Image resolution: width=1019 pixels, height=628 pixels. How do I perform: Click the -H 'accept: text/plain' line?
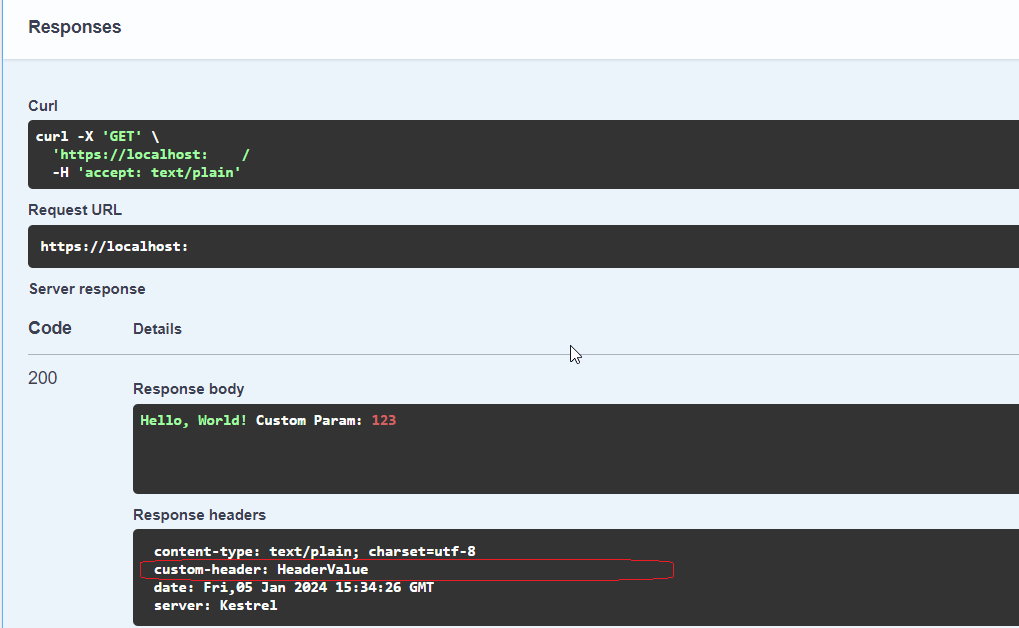[x=147, y=173]
